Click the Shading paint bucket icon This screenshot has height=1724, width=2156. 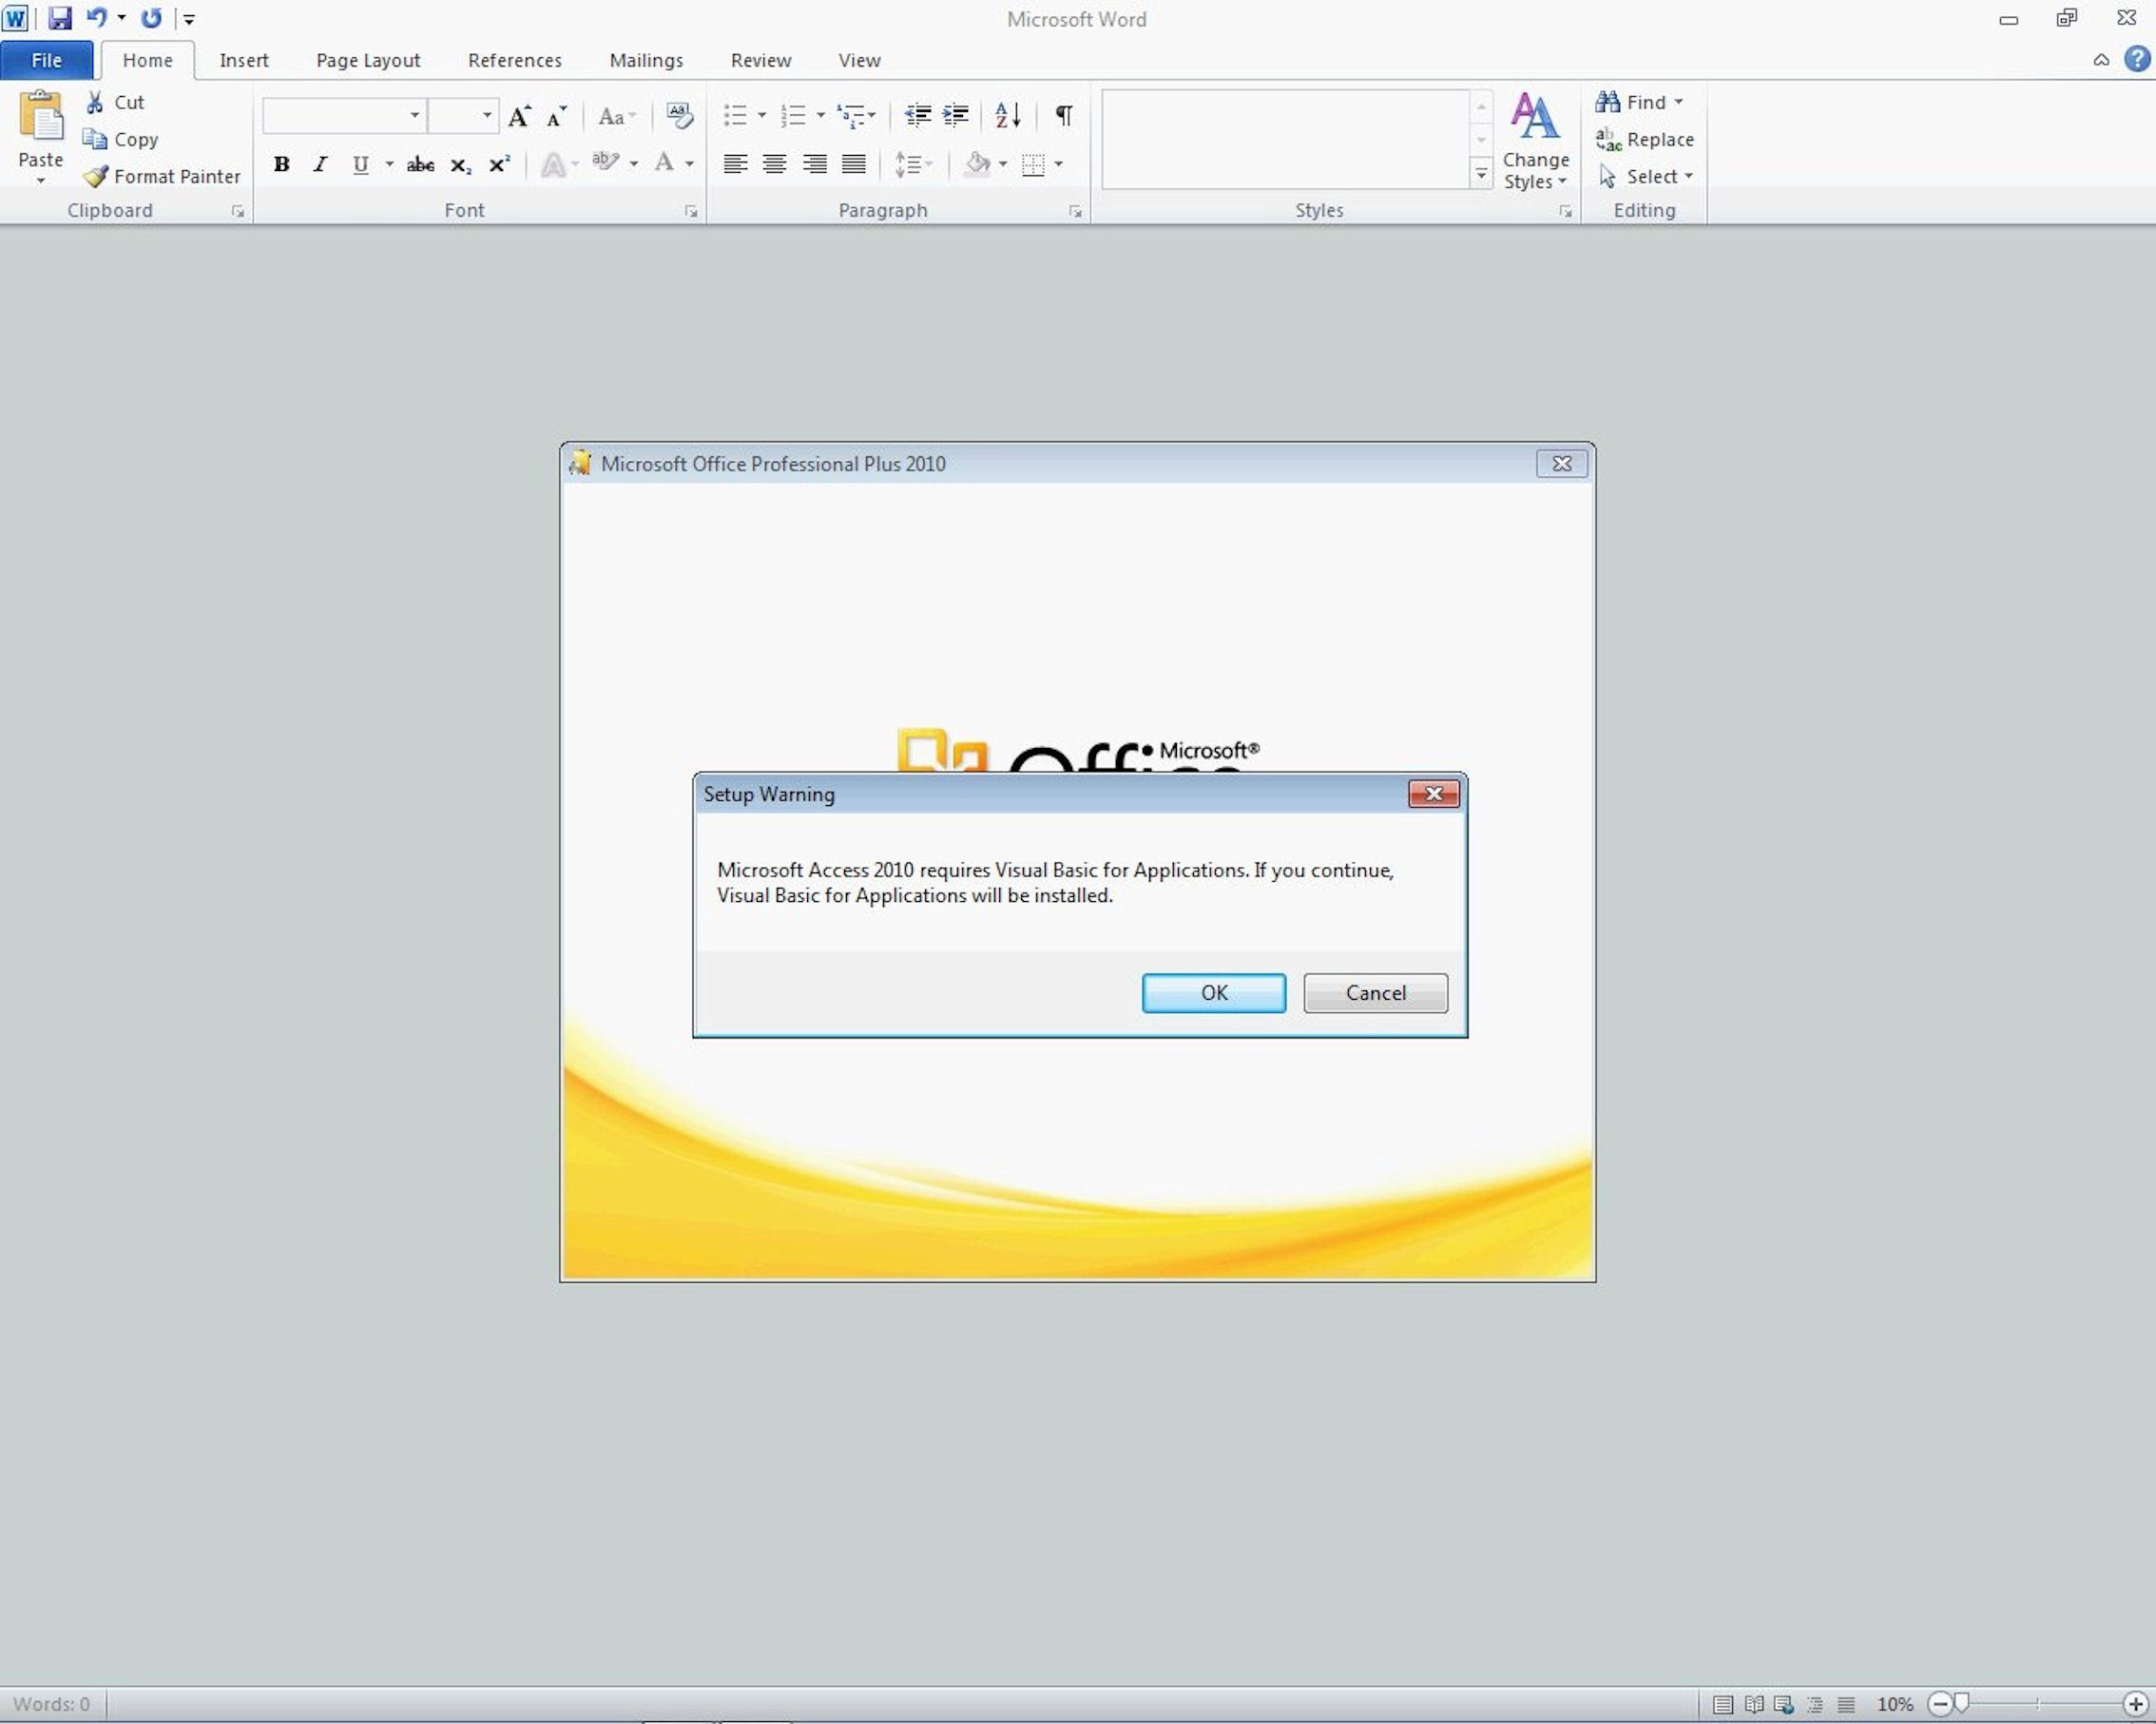[x=978, y=163]
